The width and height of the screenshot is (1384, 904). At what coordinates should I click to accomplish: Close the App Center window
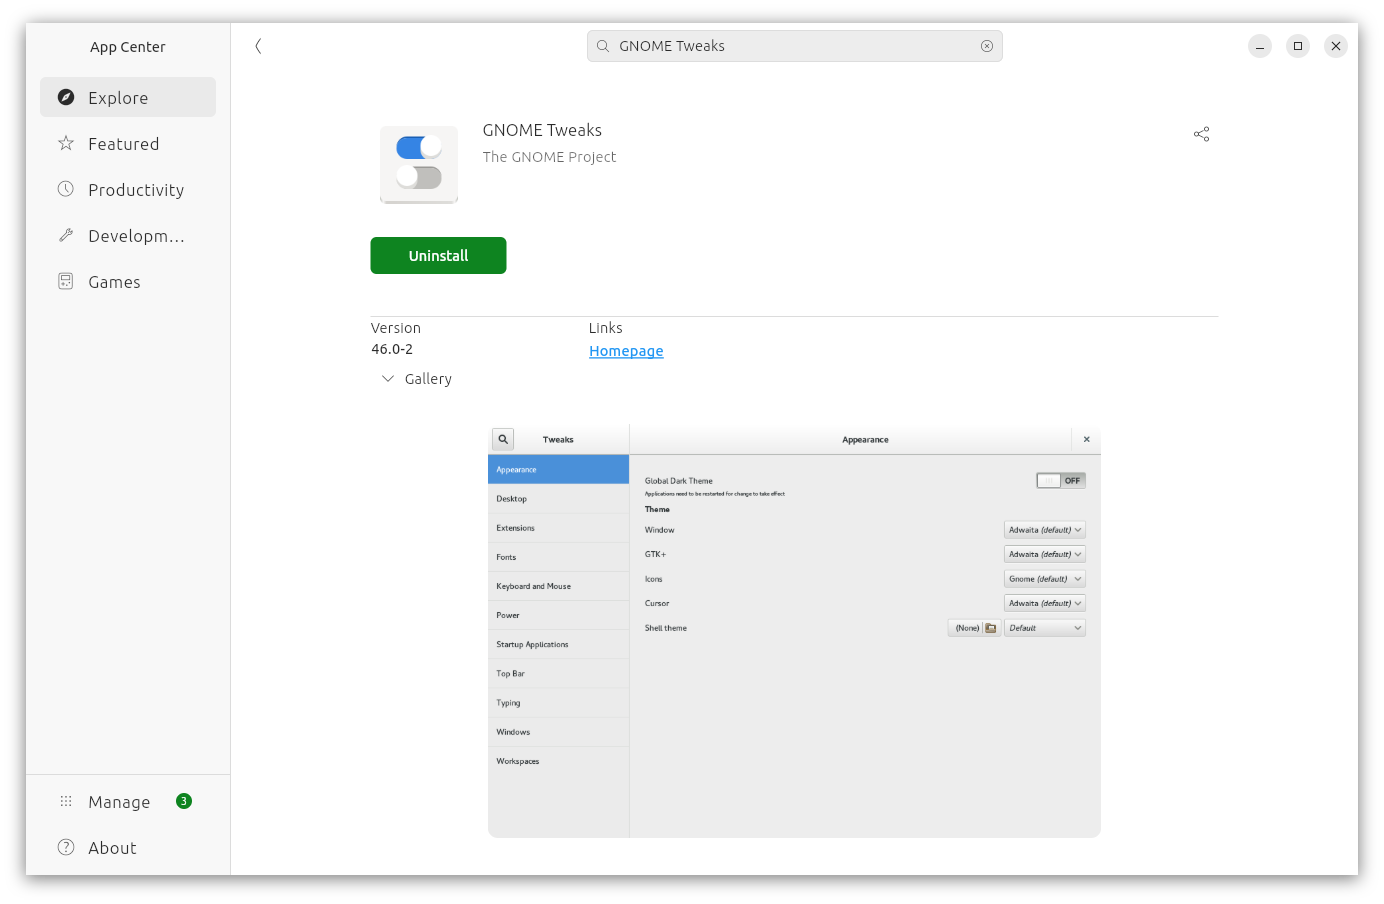click(x=1336, y=46)
